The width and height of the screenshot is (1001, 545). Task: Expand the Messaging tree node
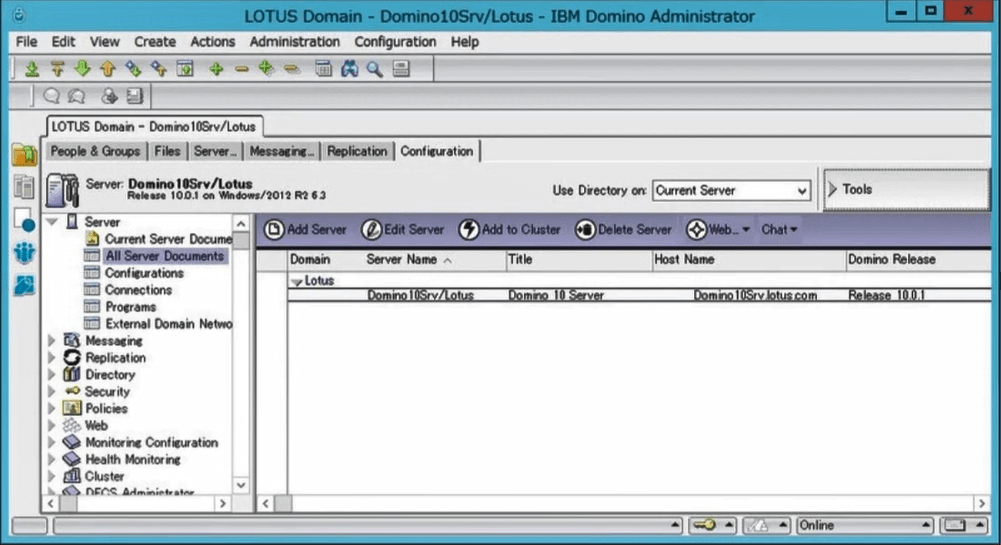[x=52, y=341]
